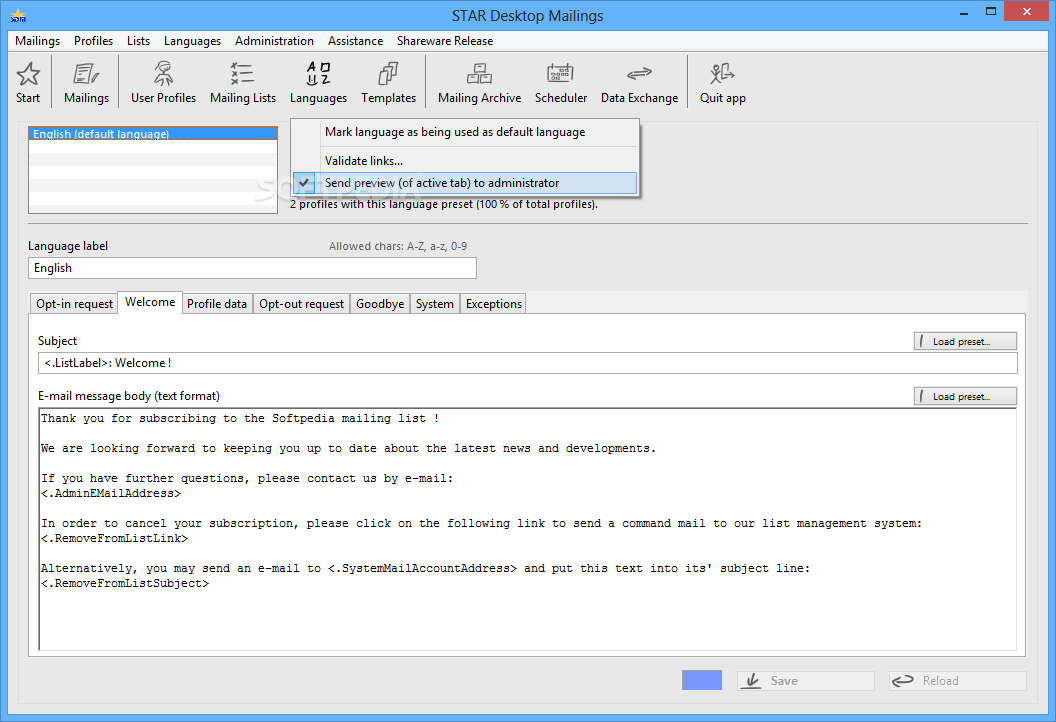Switch to the Exceptions tab
This screenshot has height=722, width=1056.
pos(494,304)
